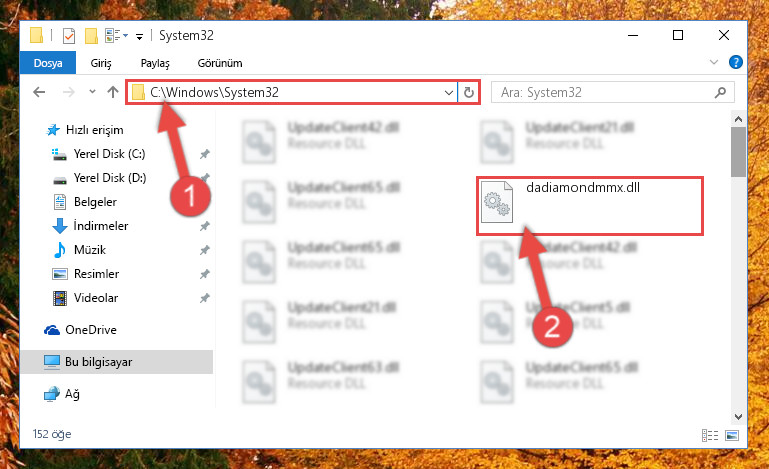
Task: Open the Help question mark icon
Action: point(735,62)
